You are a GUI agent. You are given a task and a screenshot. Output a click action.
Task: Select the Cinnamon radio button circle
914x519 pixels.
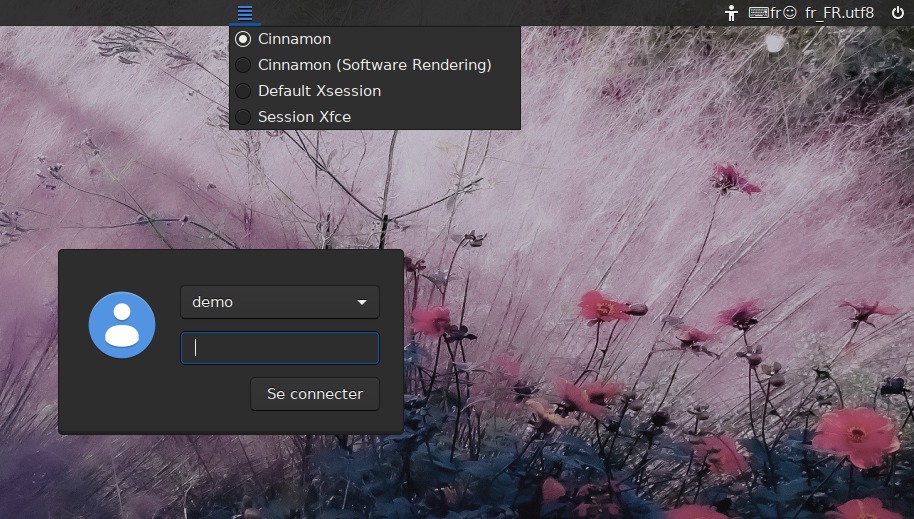(242, 39)
